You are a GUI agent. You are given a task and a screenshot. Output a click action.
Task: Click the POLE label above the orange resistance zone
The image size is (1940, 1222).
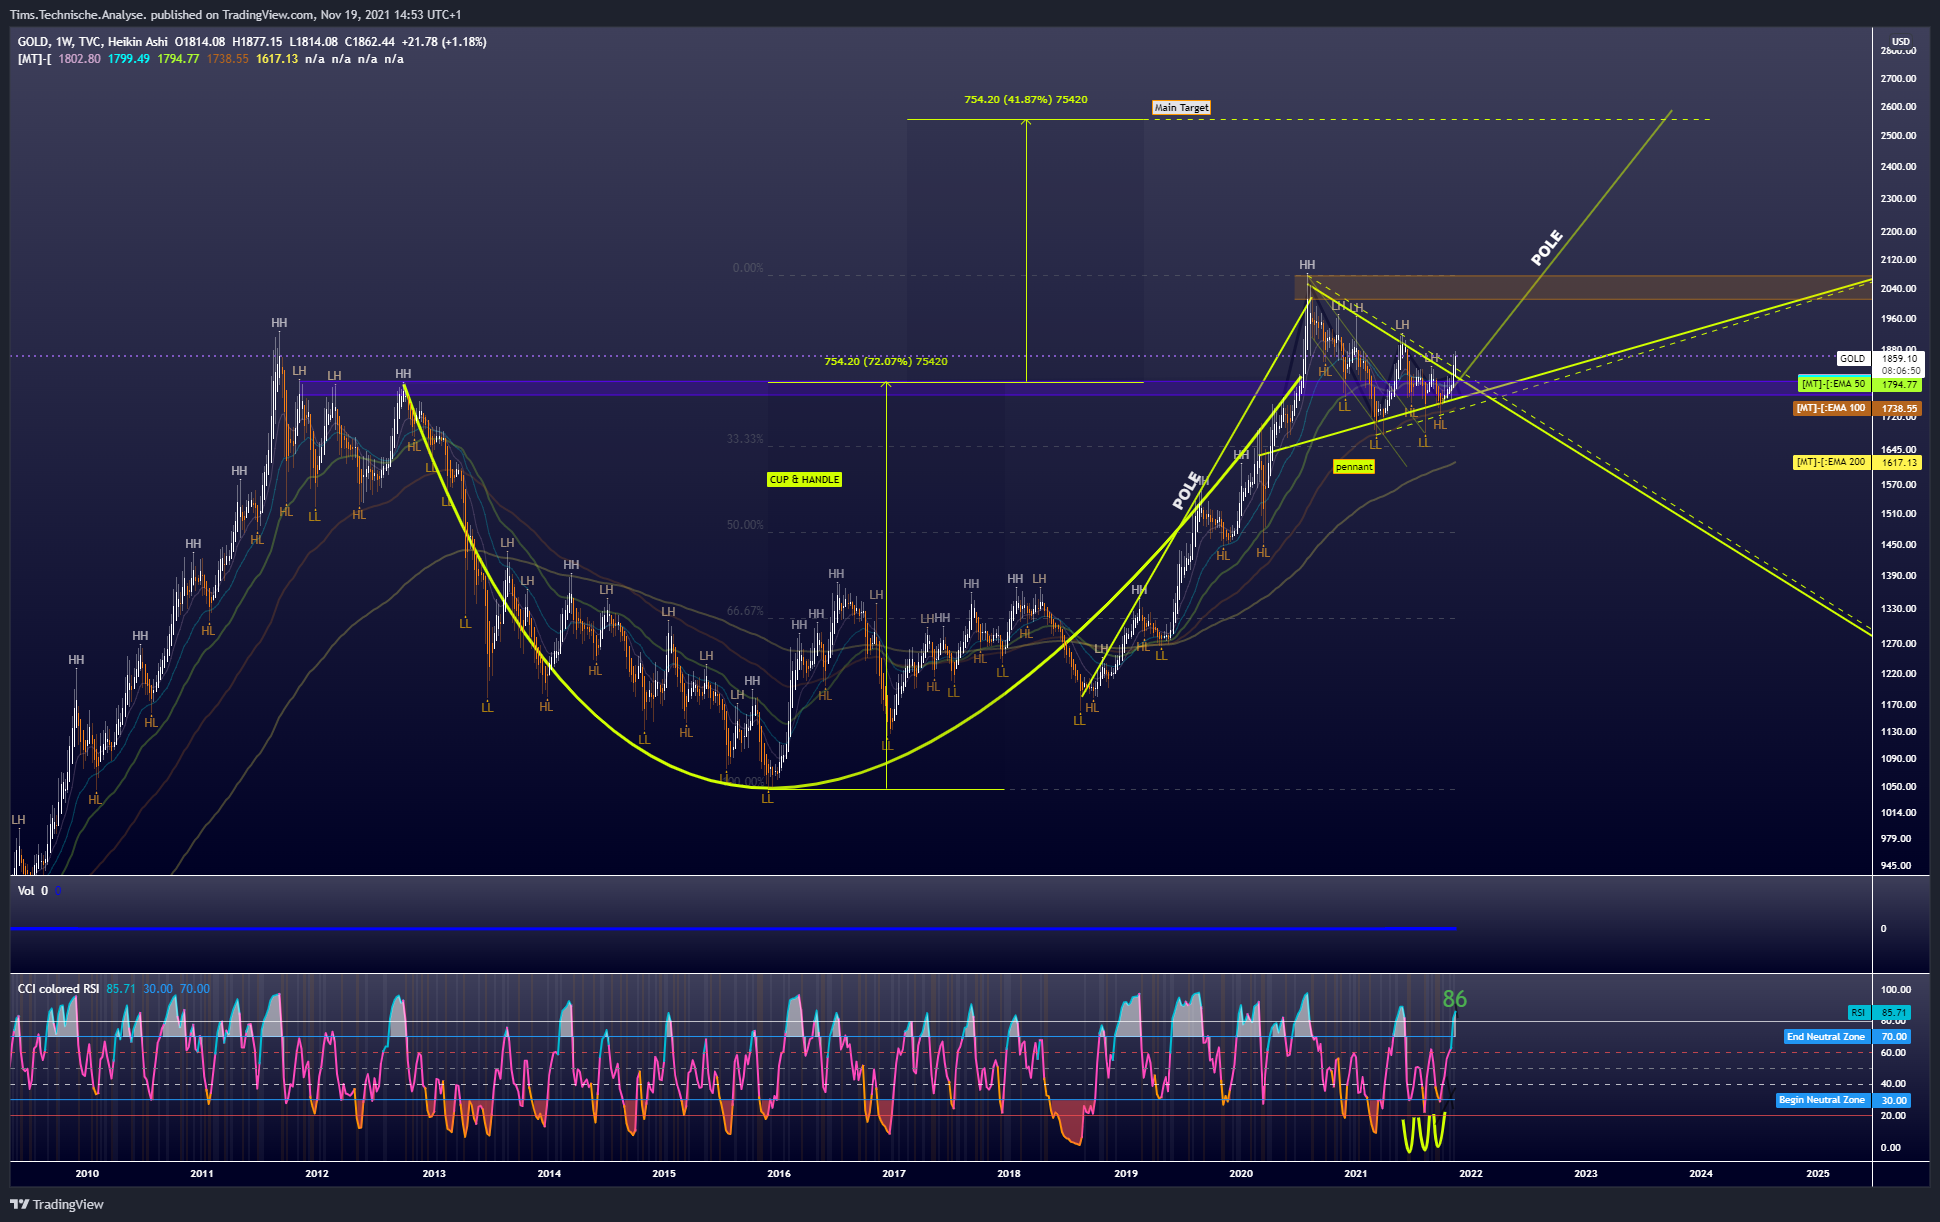[1546, 248]
